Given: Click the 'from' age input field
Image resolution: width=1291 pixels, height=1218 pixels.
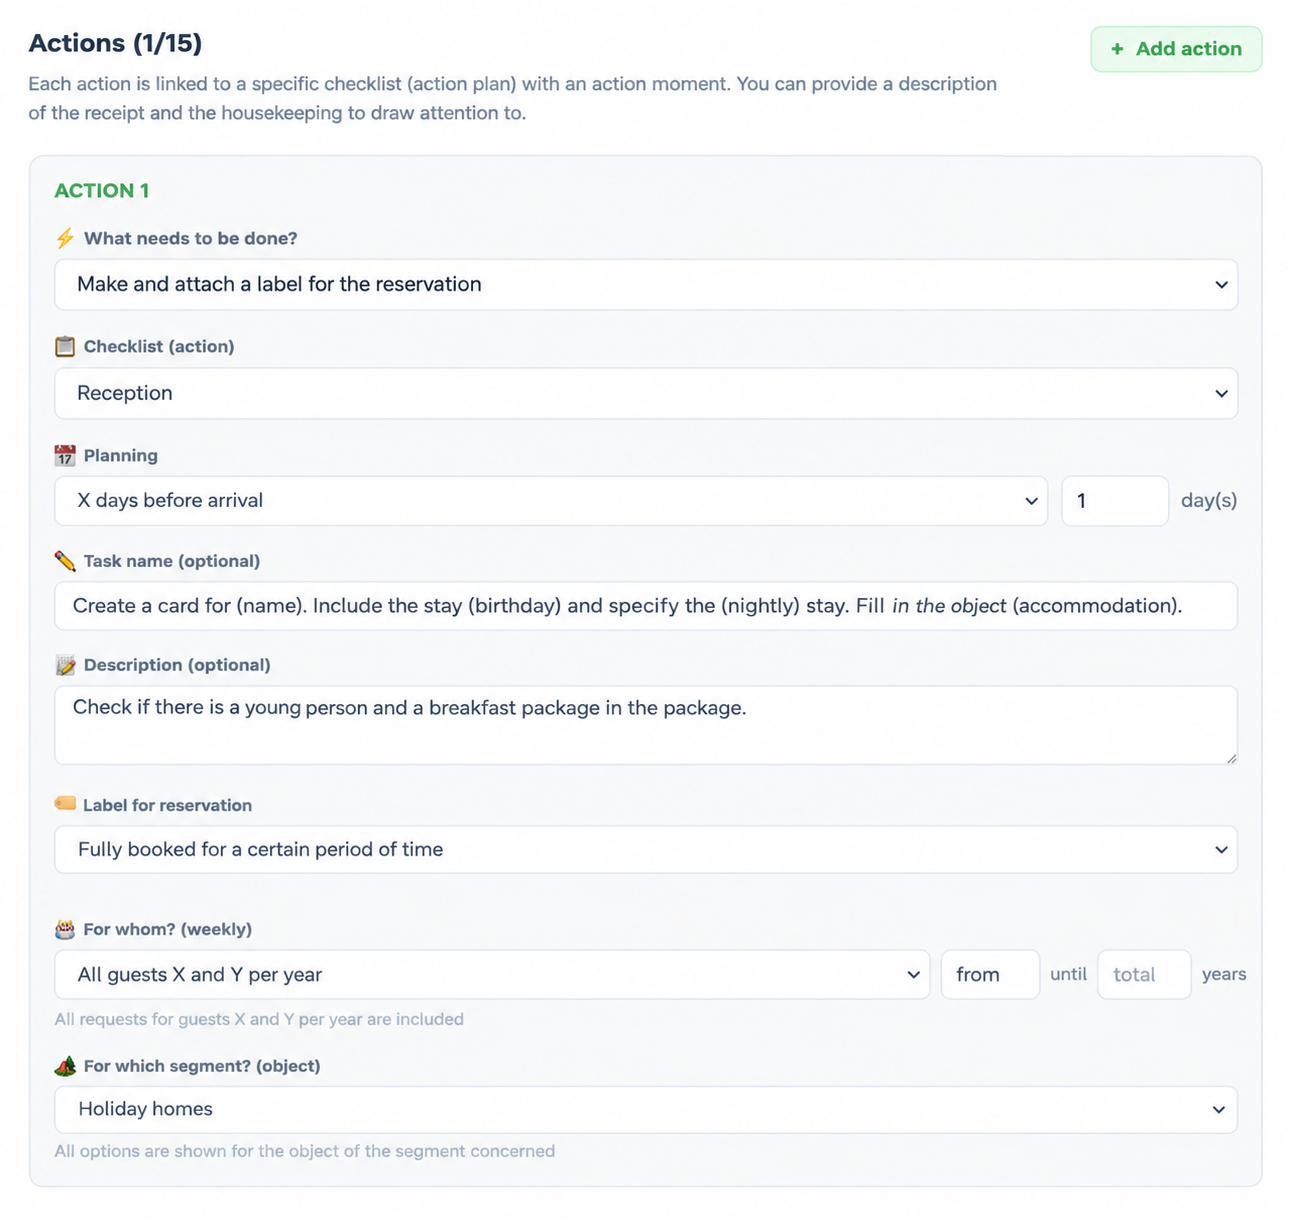Looking at the screenshot, I should [990, 975].
